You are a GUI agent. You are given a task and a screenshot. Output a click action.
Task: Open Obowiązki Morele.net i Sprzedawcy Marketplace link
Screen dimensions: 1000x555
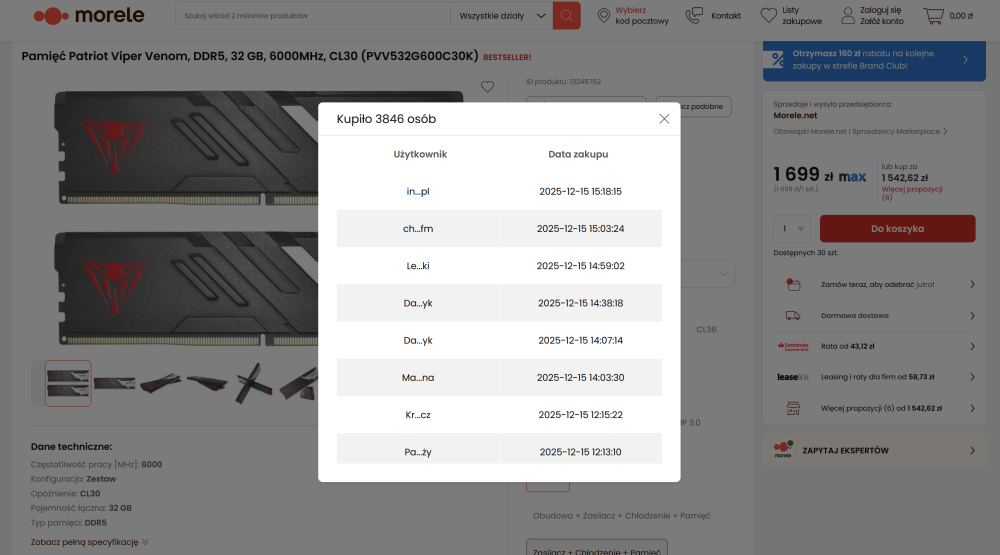[x=860, y=131]
